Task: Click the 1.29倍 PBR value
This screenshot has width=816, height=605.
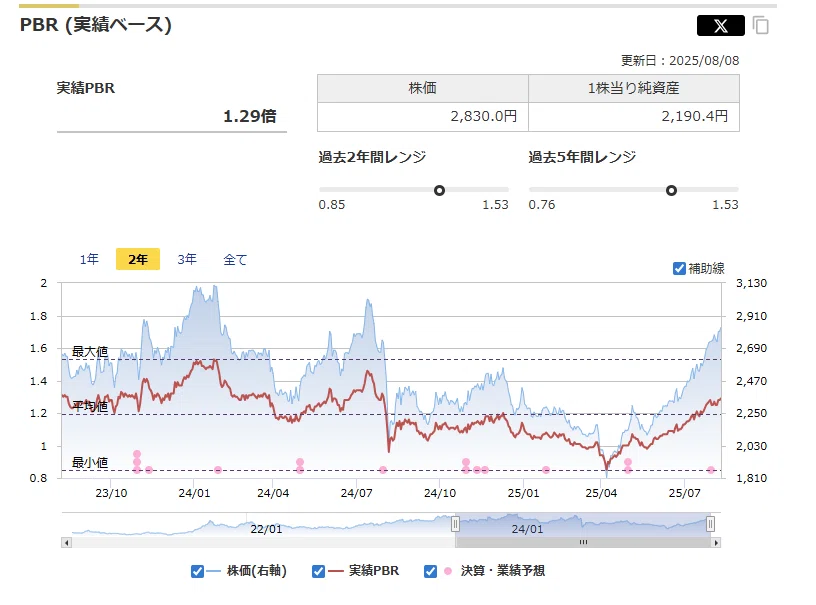Action: tap(250, 116)
